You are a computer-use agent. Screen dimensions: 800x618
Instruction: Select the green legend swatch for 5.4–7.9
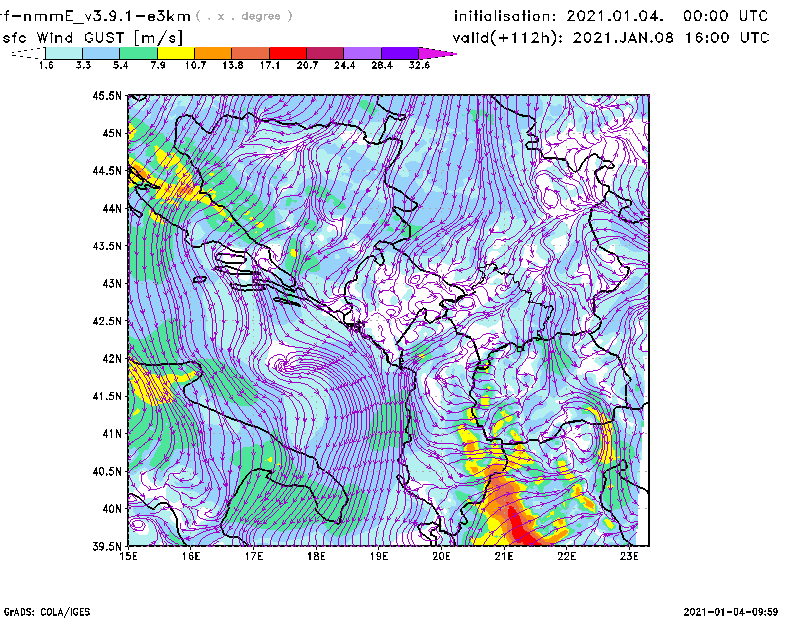click(138, 53)
